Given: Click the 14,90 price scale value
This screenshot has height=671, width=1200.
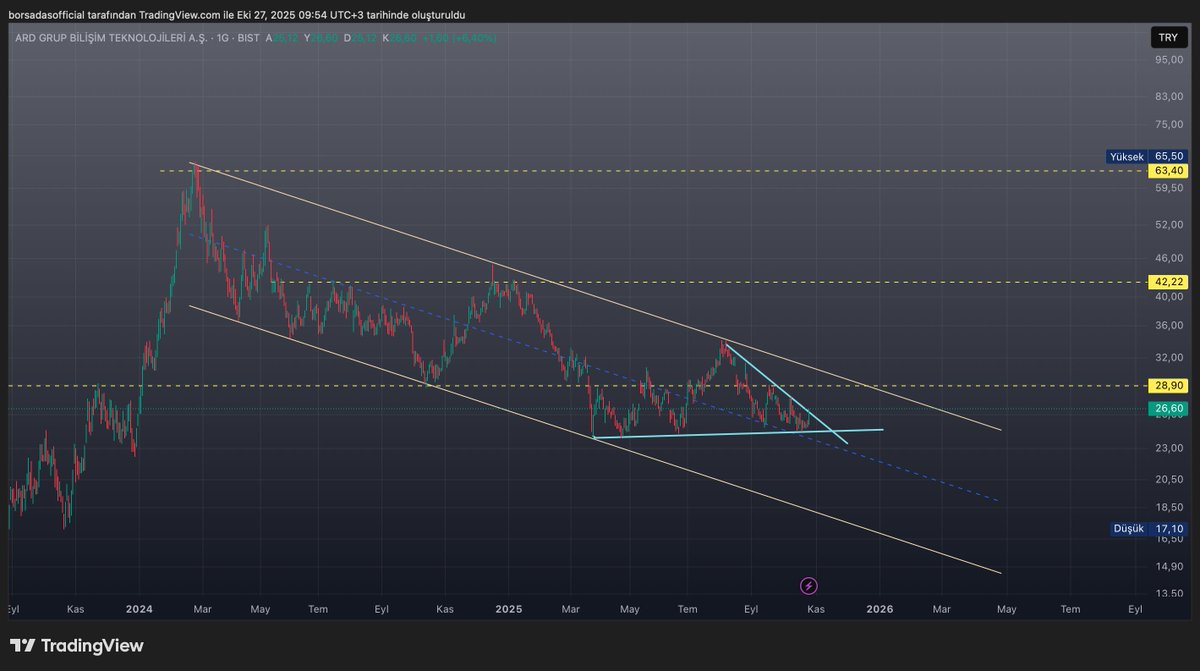Looking at the screenshot, I should (1168, 566).
